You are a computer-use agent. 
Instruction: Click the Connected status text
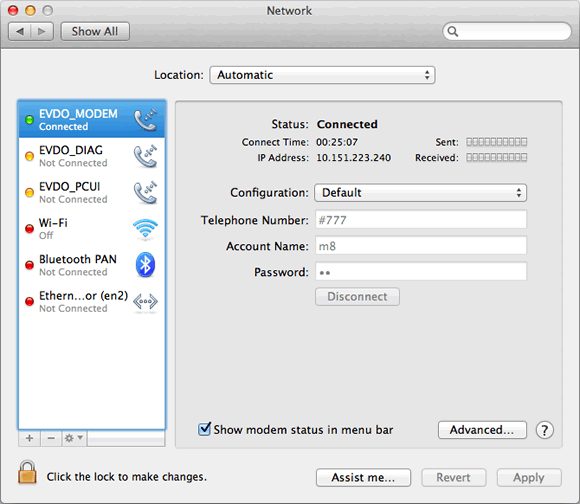(x=347, y=124)
